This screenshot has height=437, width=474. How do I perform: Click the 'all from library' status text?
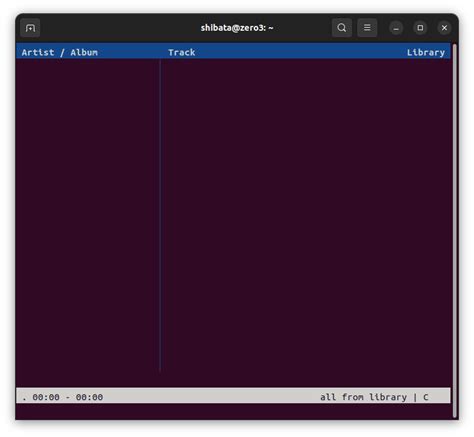(x=363, y=397)
